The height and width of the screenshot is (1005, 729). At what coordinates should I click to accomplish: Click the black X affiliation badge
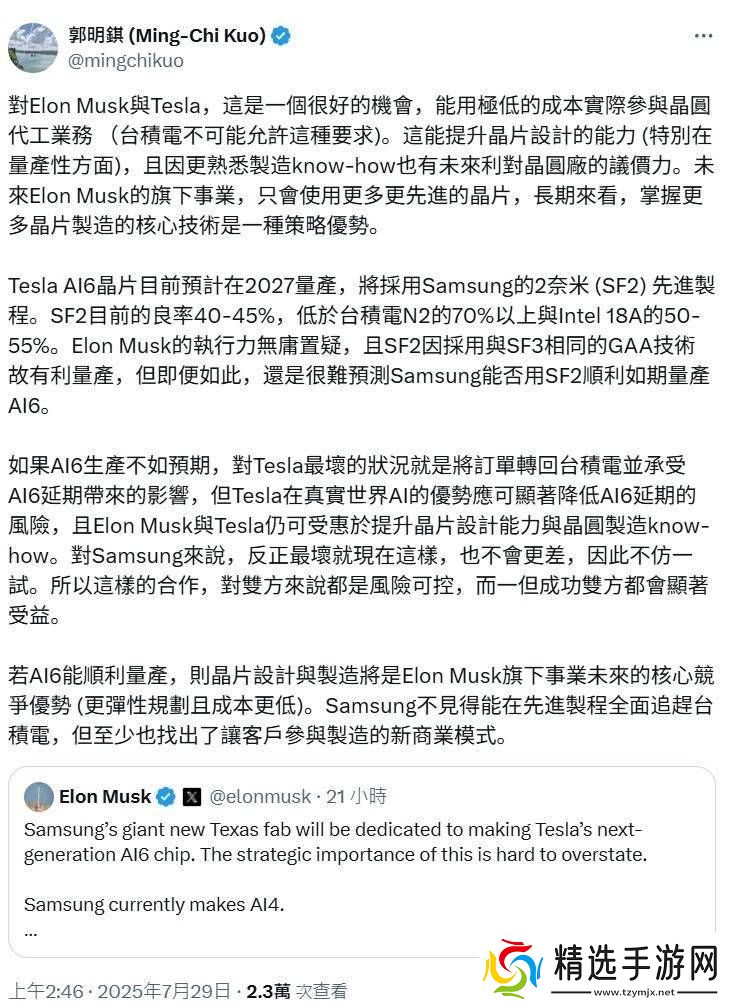click(x=192, y=797)
